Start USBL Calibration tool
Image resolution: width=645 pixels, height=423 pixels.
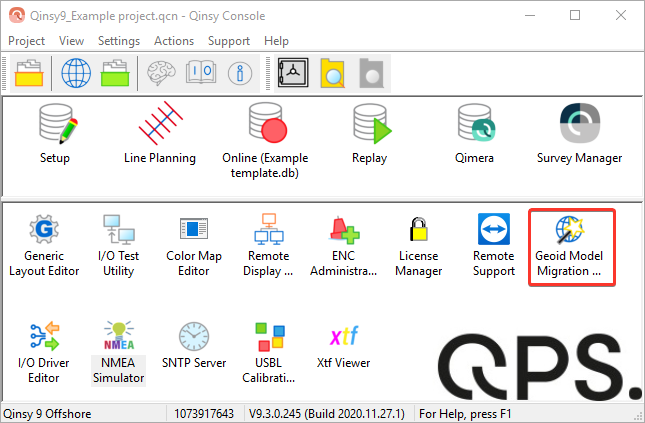tap(269, 353)
